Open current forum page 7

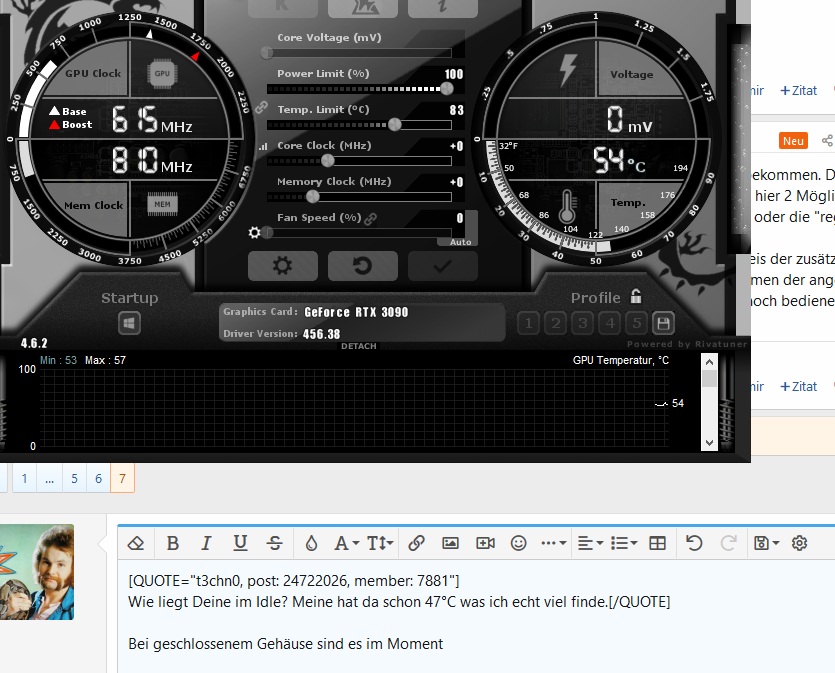(122, 478)
